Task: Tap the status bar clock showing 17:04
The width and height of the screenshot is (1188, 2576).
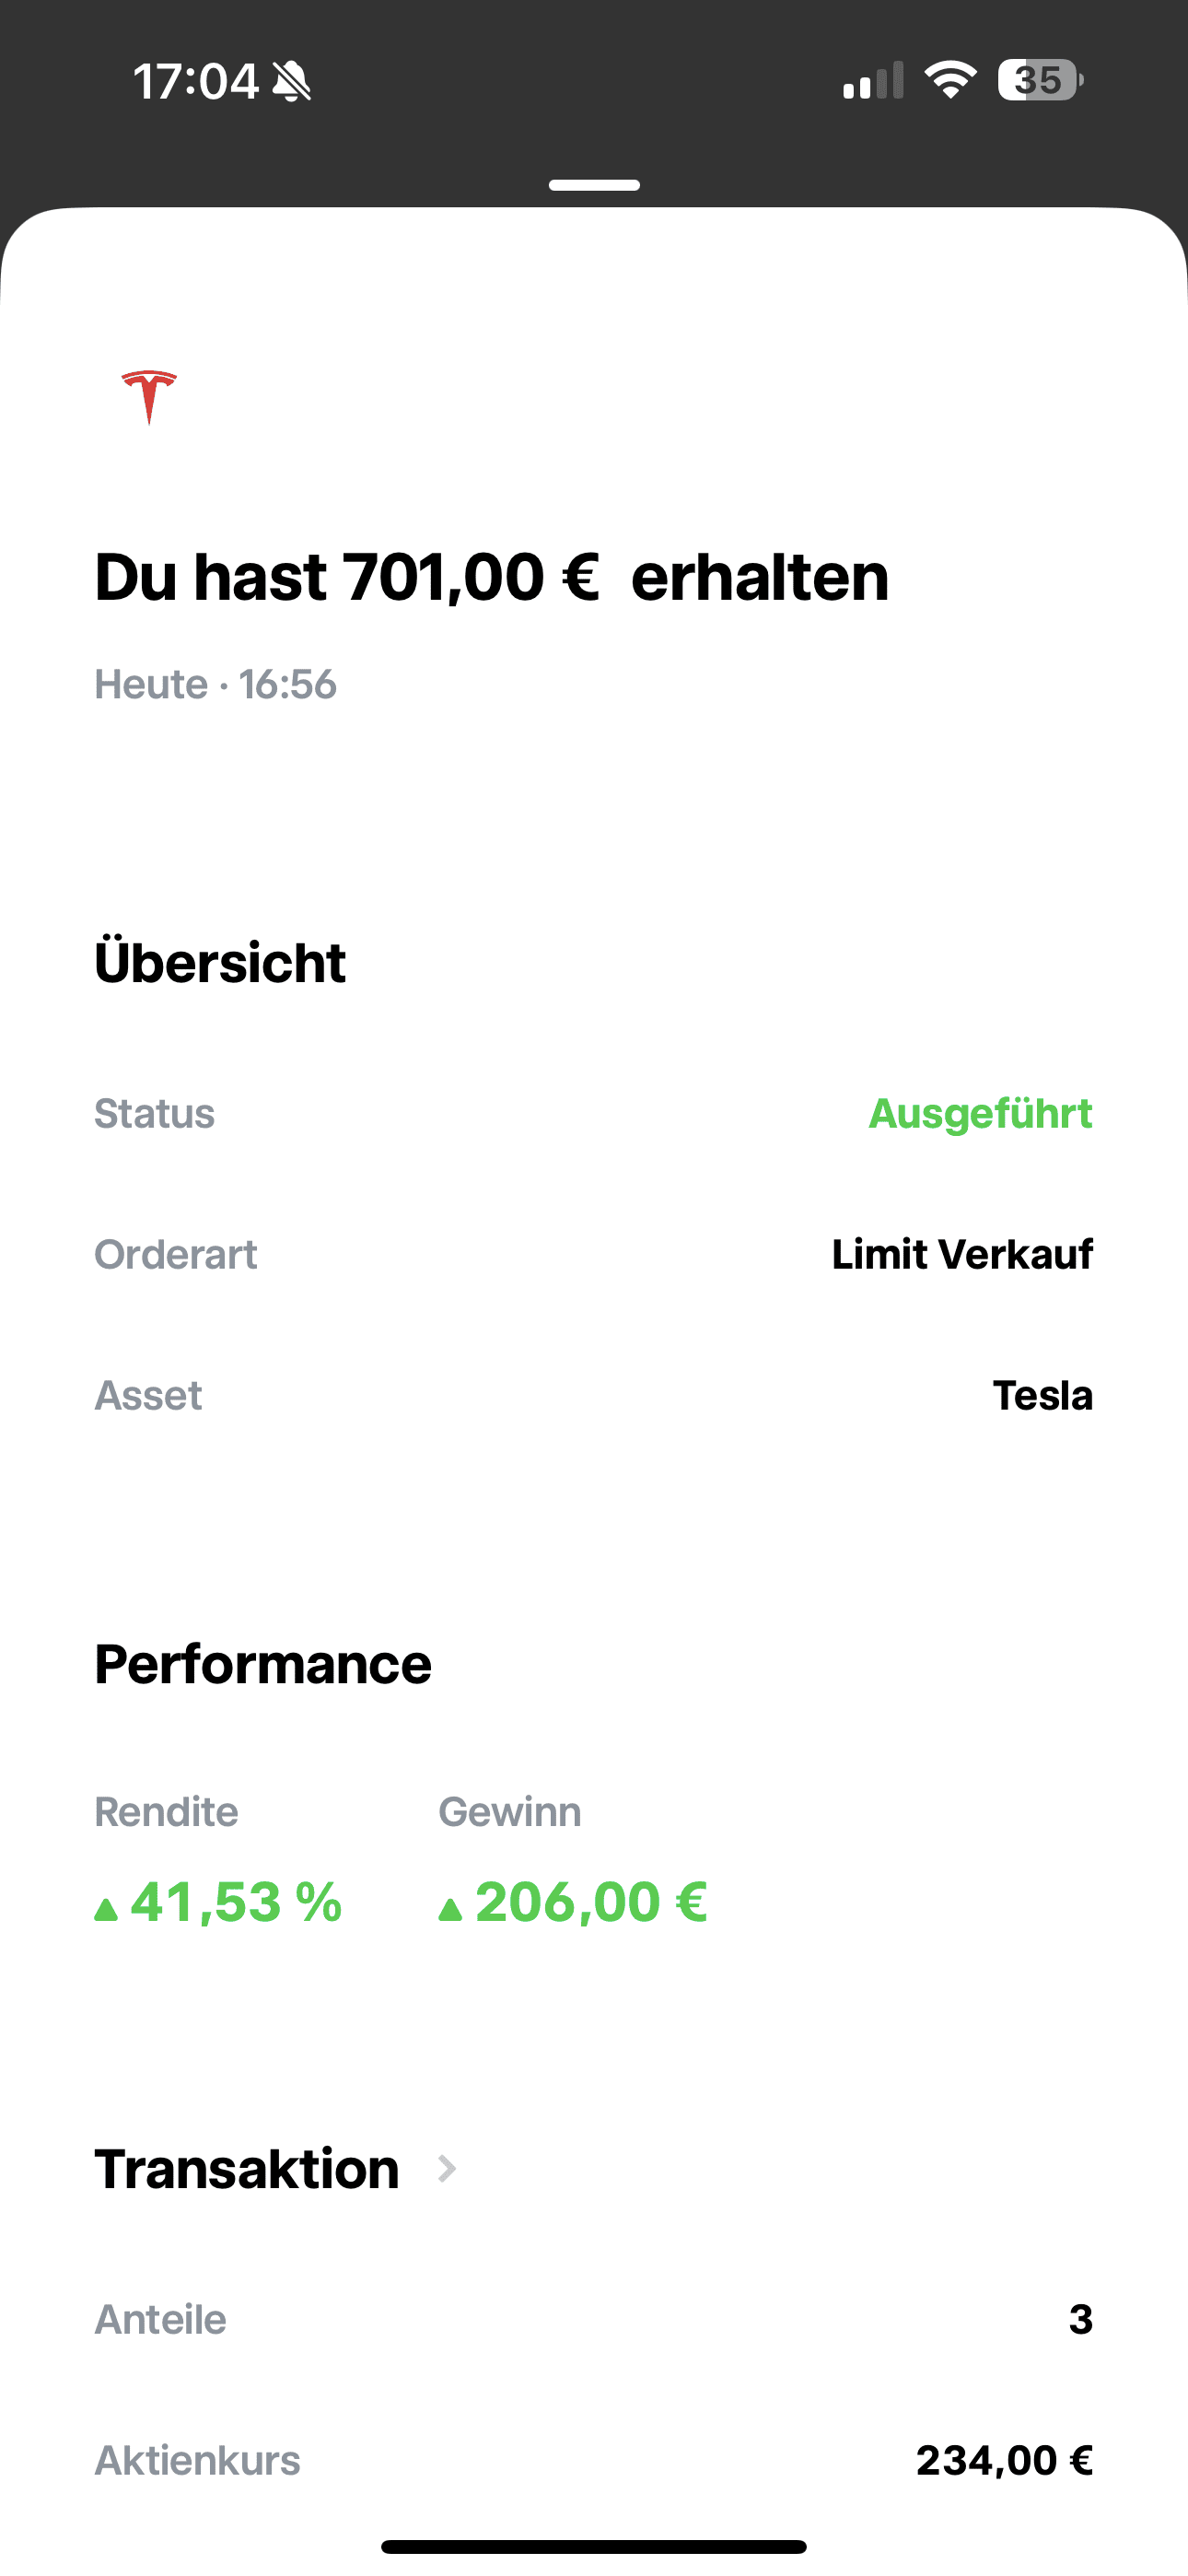Action: (196, 81)
